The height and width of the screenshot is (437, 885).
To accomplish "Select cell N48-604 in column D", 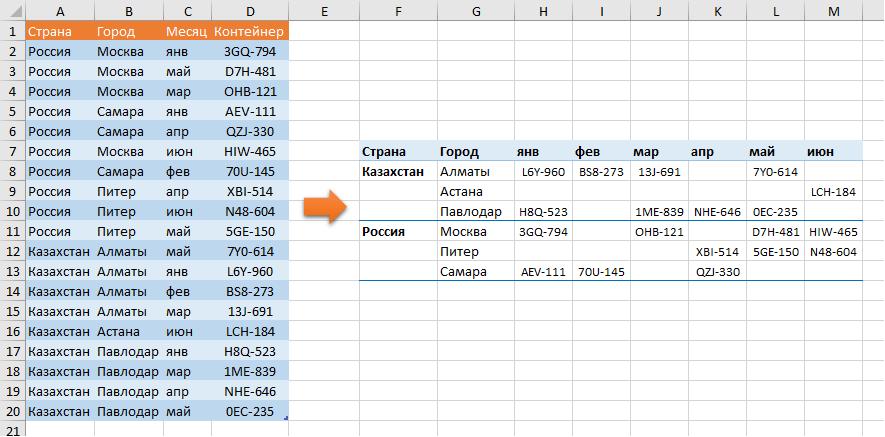I will point(250,212).
